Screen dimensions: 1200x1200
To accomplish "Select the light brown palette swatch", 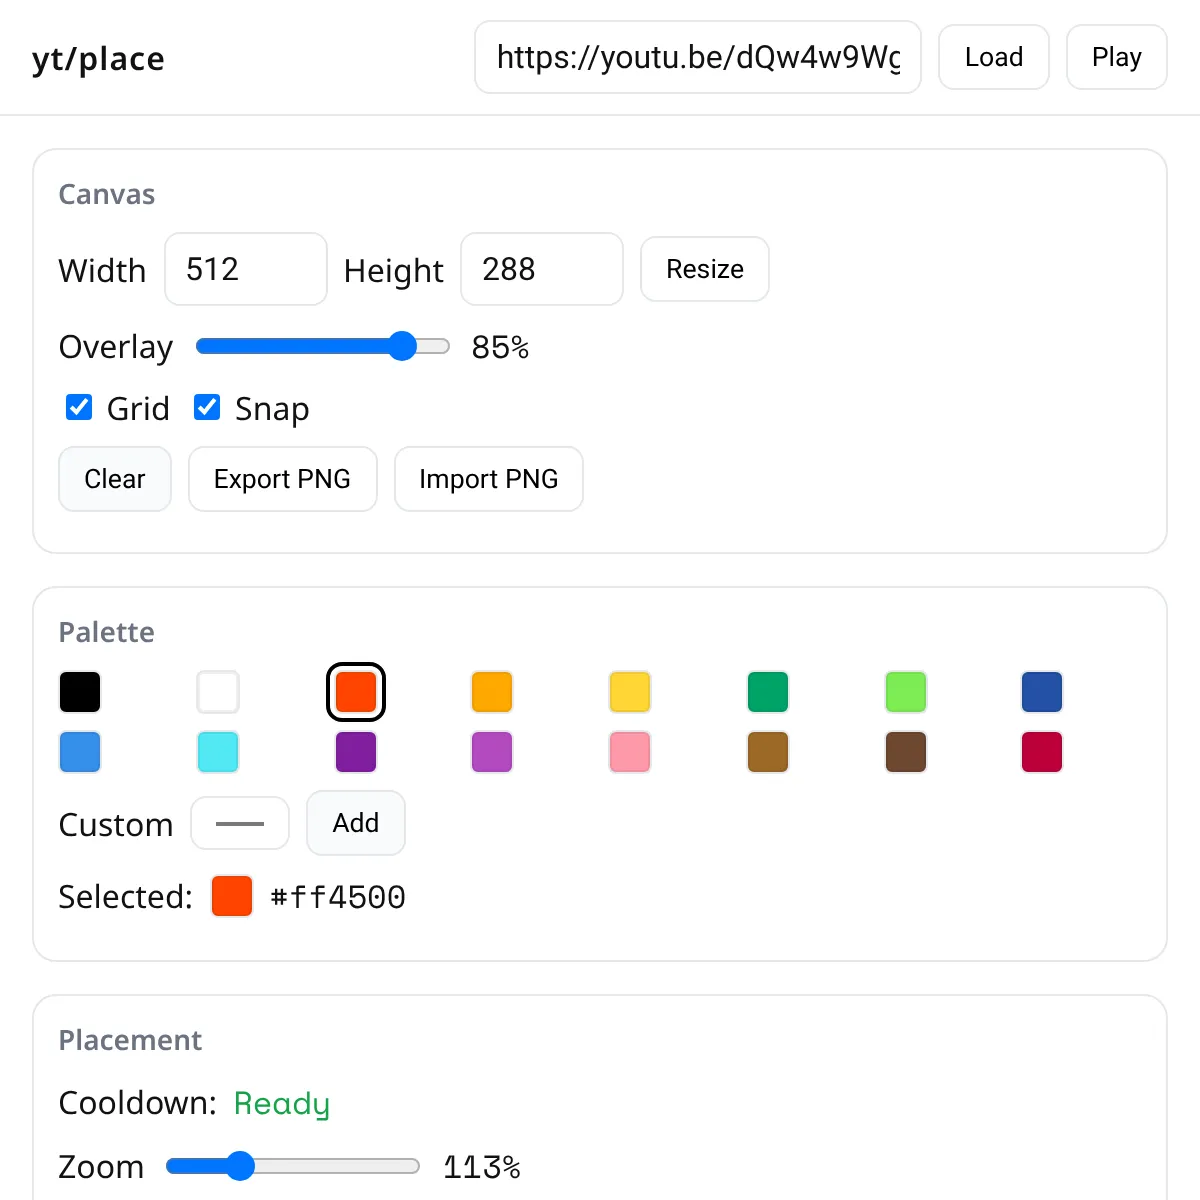I will tap(768, 752).
